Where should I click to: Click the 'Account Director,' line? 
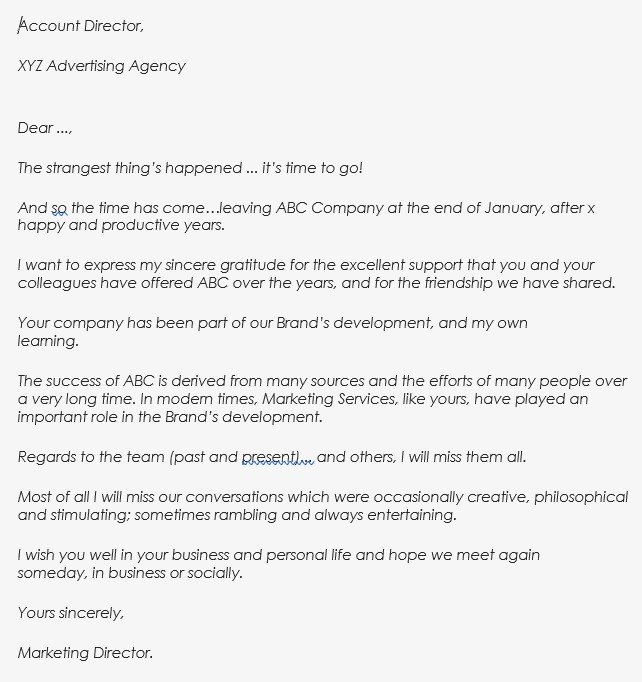pyautogui.click(x=87, y=26)
